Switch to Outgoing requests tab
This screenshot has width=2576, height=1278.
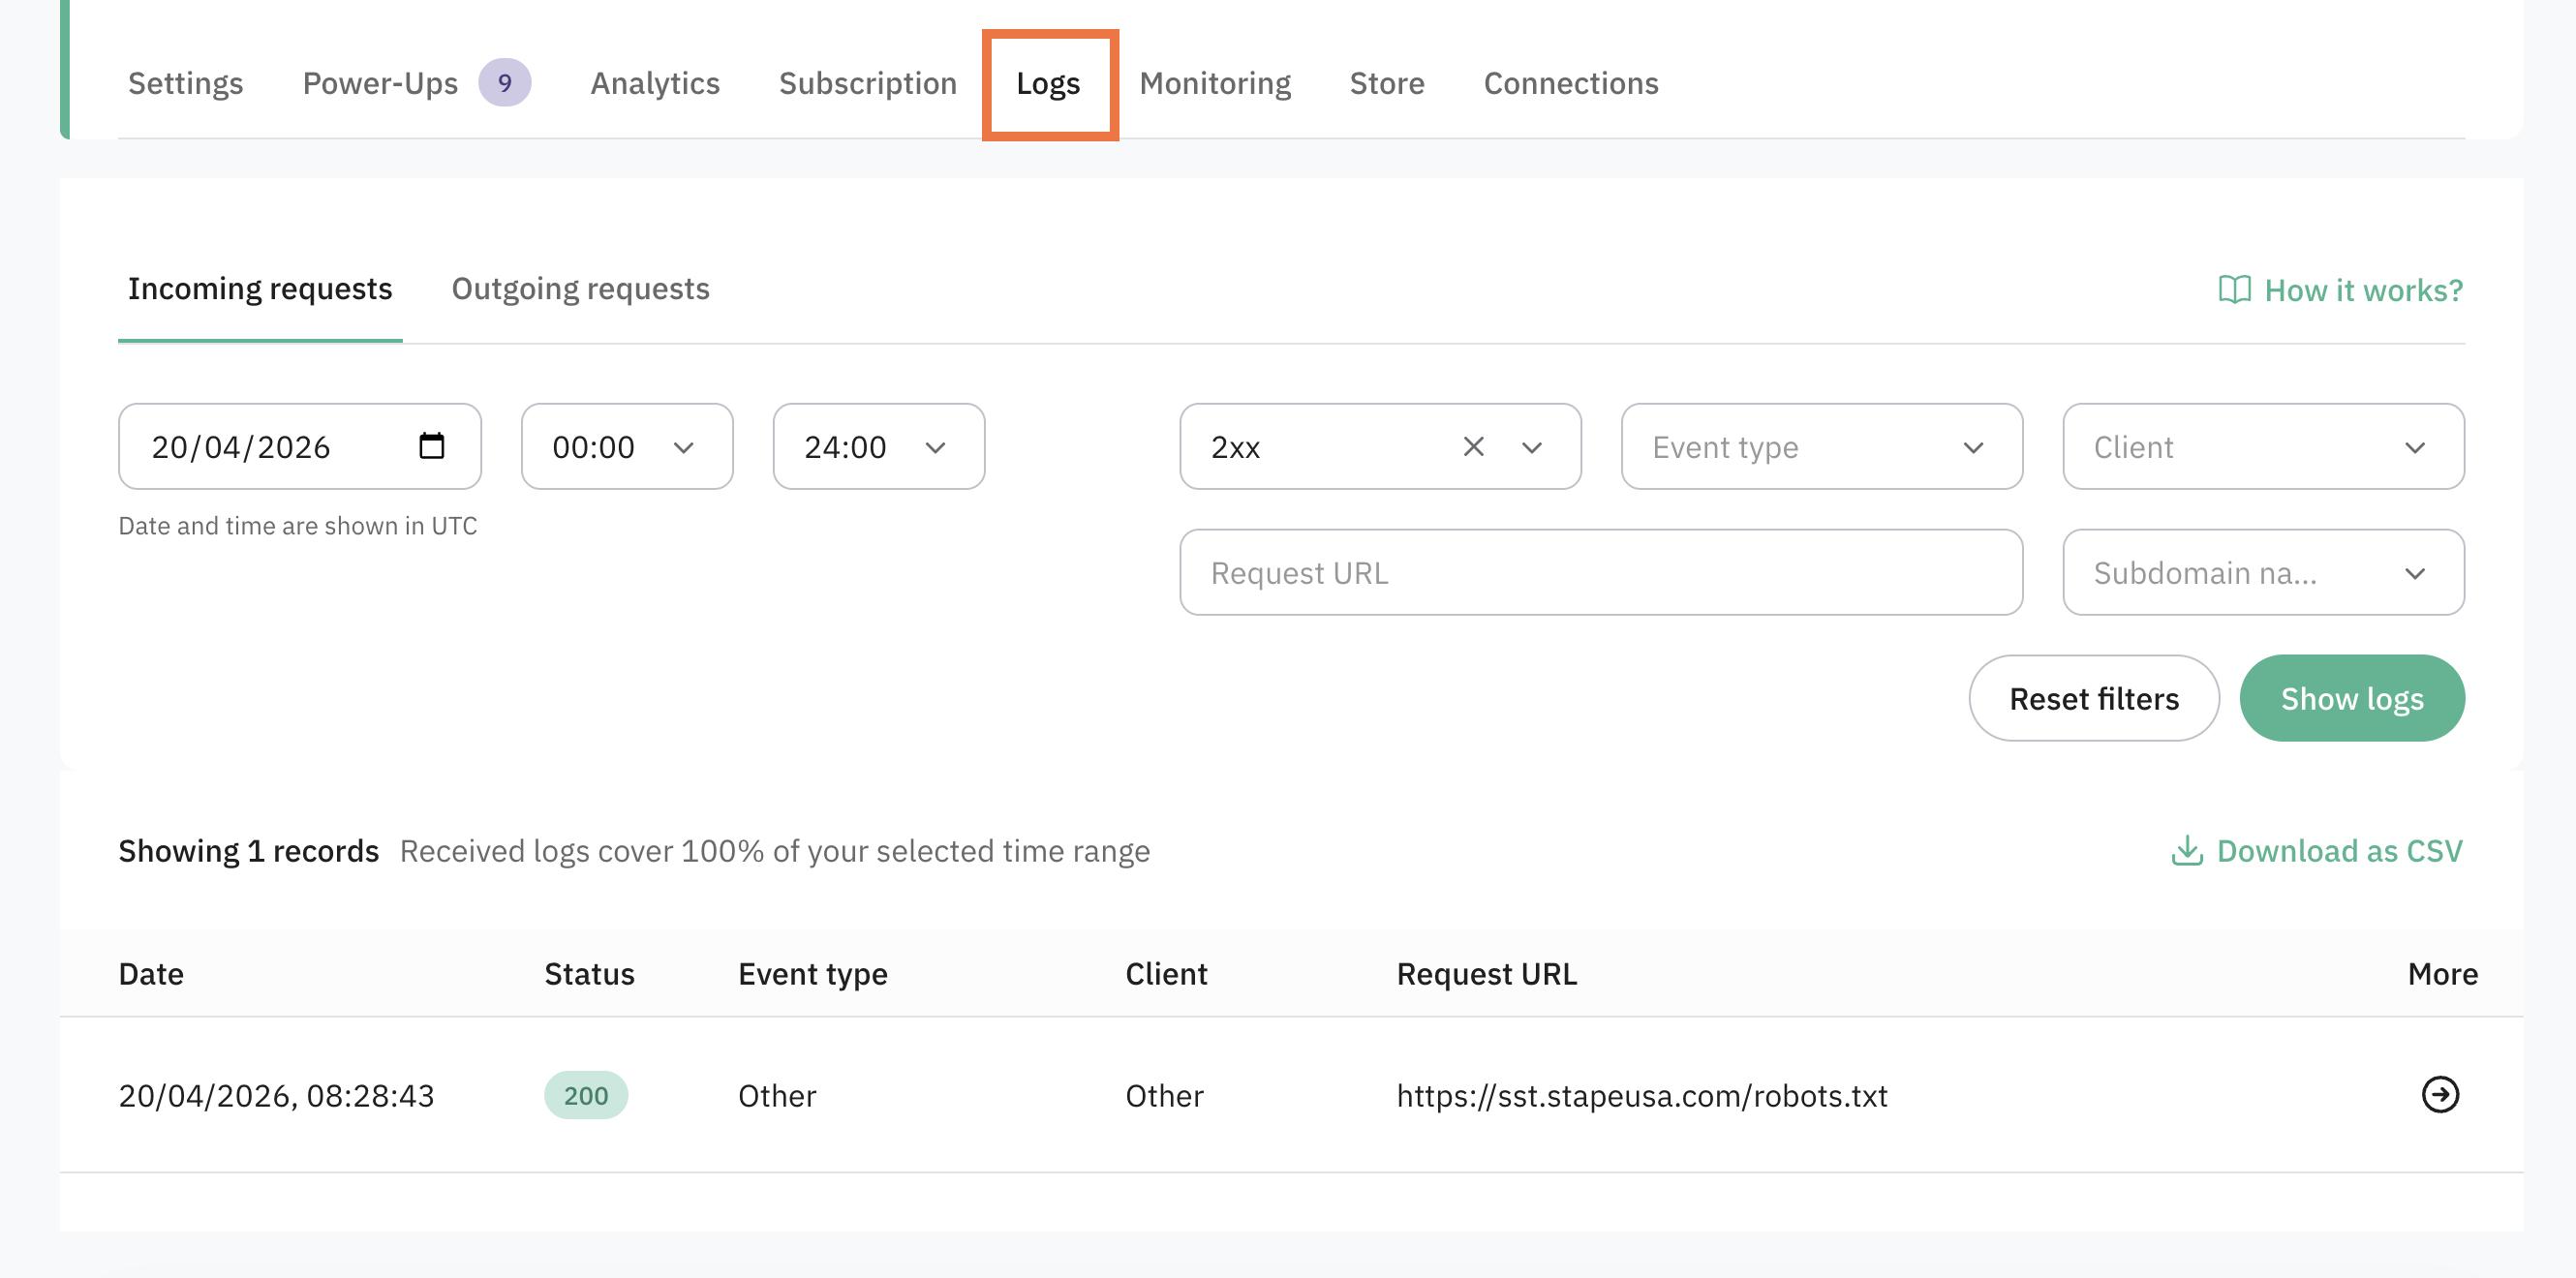[580, 289]
